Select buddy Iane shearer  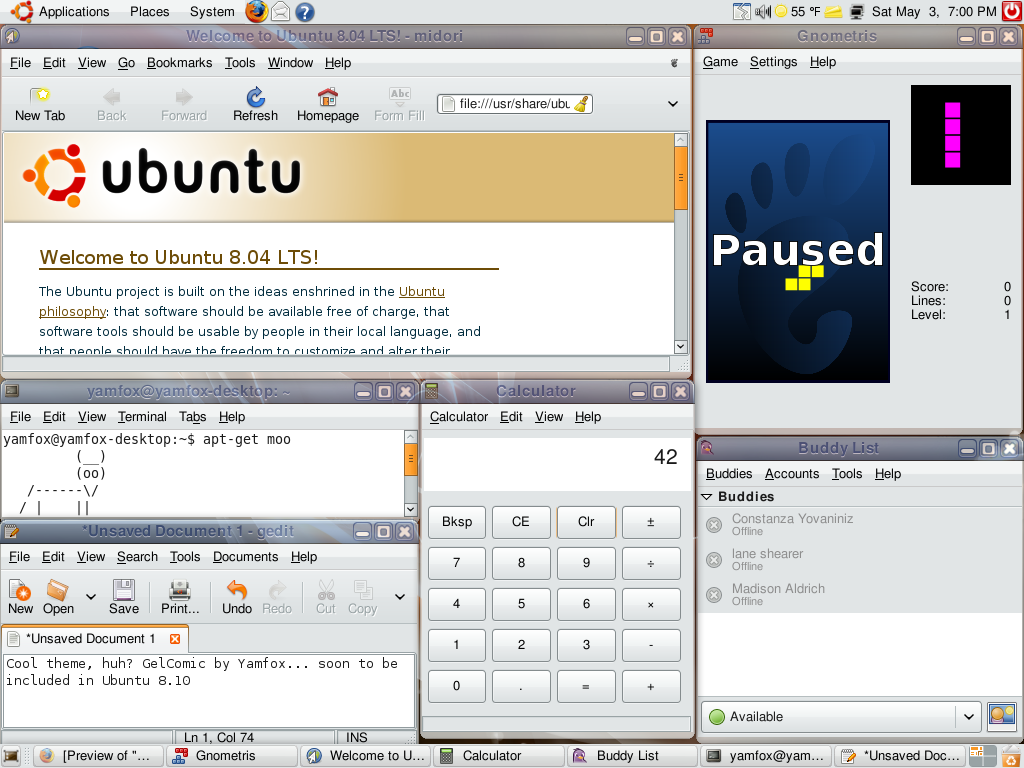point(859,559)
